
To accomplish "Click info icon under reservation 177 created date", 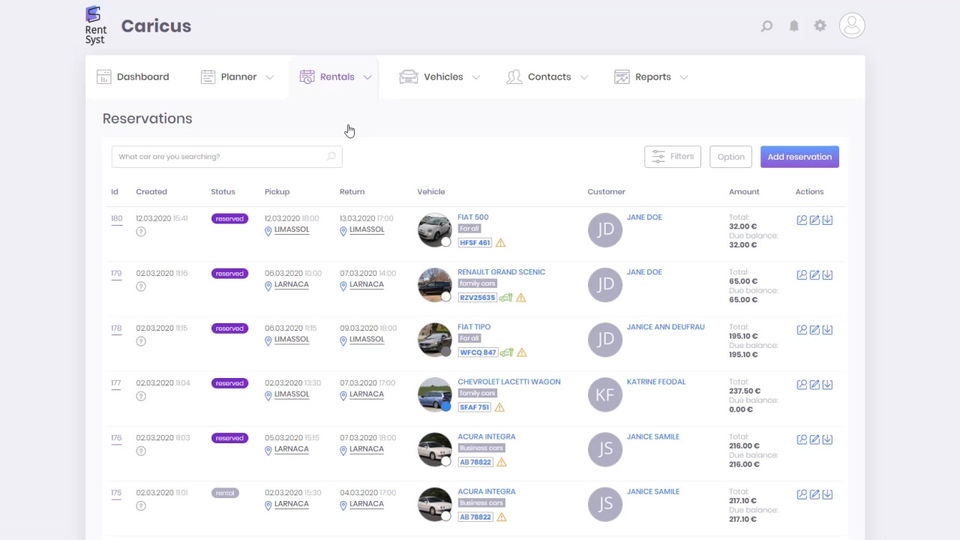I will (x=141, y=396).
